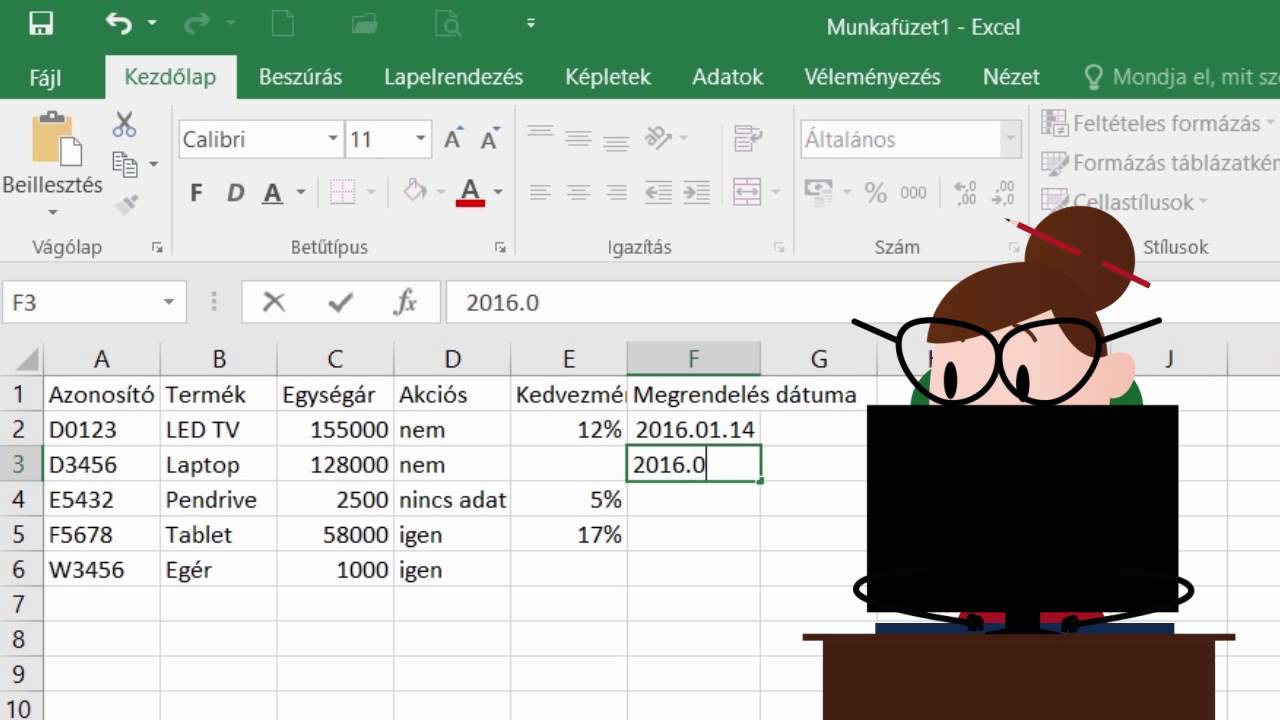
Task: Click the Copy icon in Vágólap group
Action: pos(124,163)
